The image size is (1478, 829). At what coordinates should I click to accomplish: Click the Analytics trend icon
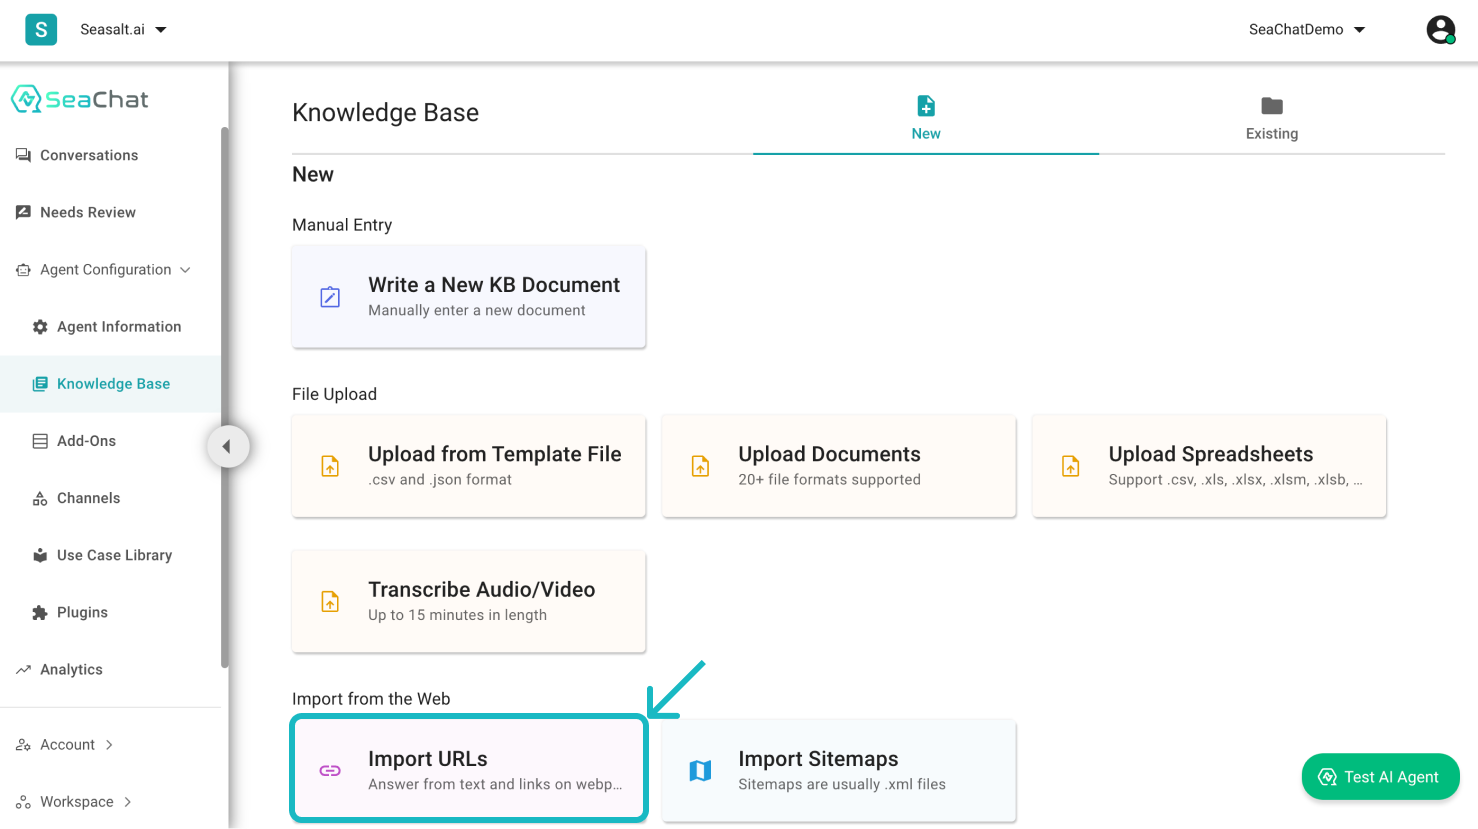[23, 670]
